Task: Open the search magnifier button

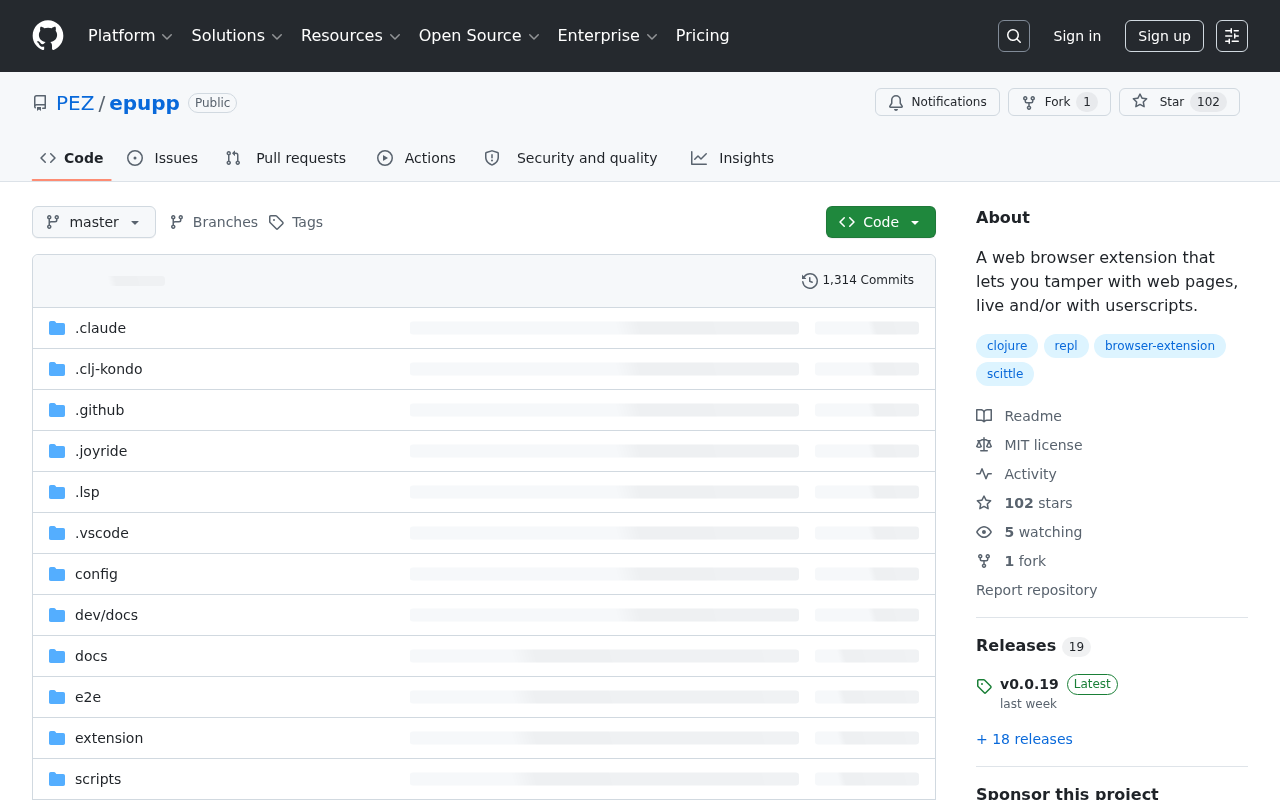Action: pos(1014,36)
